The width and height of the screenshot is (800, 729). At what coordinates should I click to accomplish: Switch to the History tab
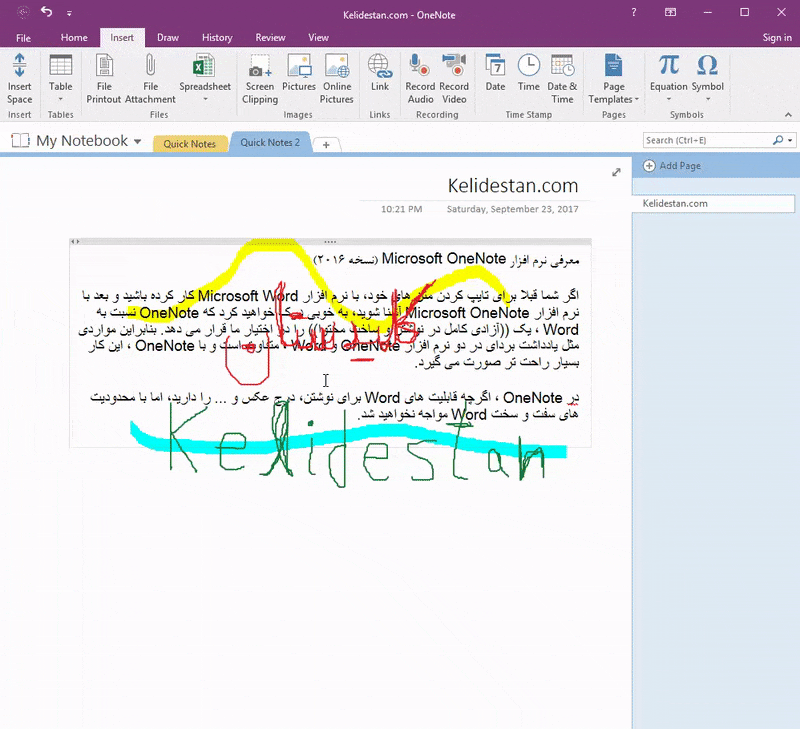click(x=217, y=38)
